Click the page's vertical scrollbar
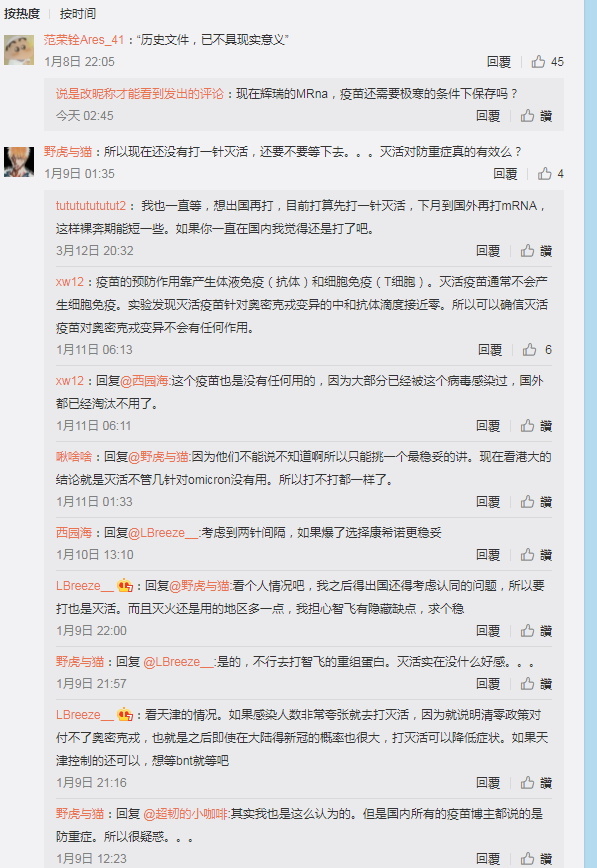Image resolution: width=597 pixels, height=868 pixels. (590, 434)
